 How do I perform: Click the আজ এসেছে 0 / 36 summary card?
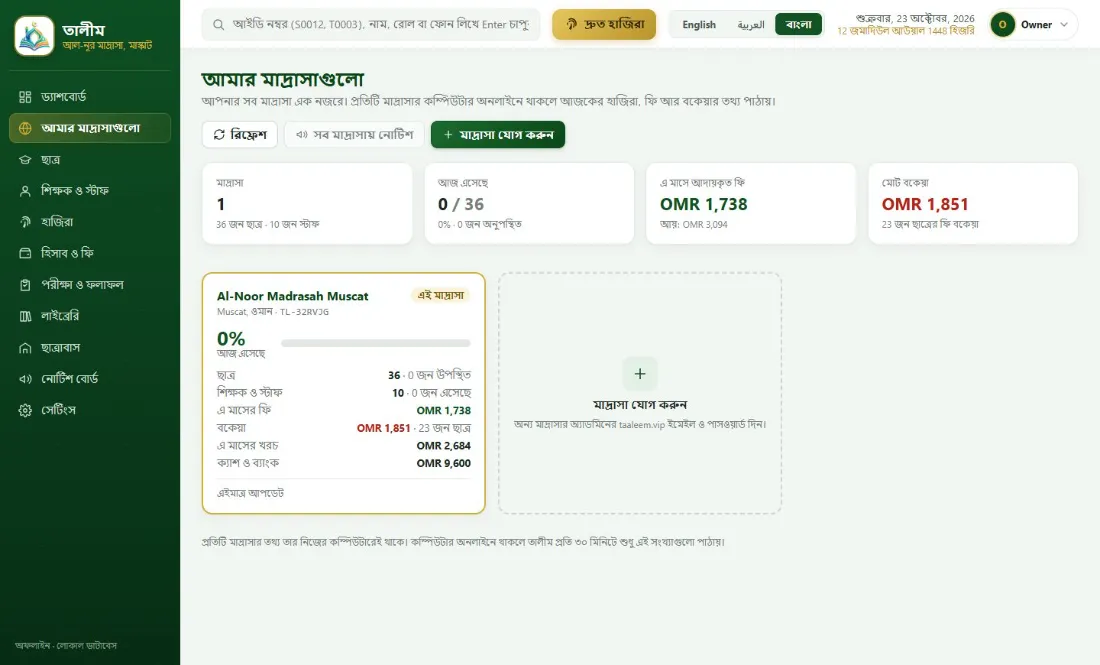(529, 203)
